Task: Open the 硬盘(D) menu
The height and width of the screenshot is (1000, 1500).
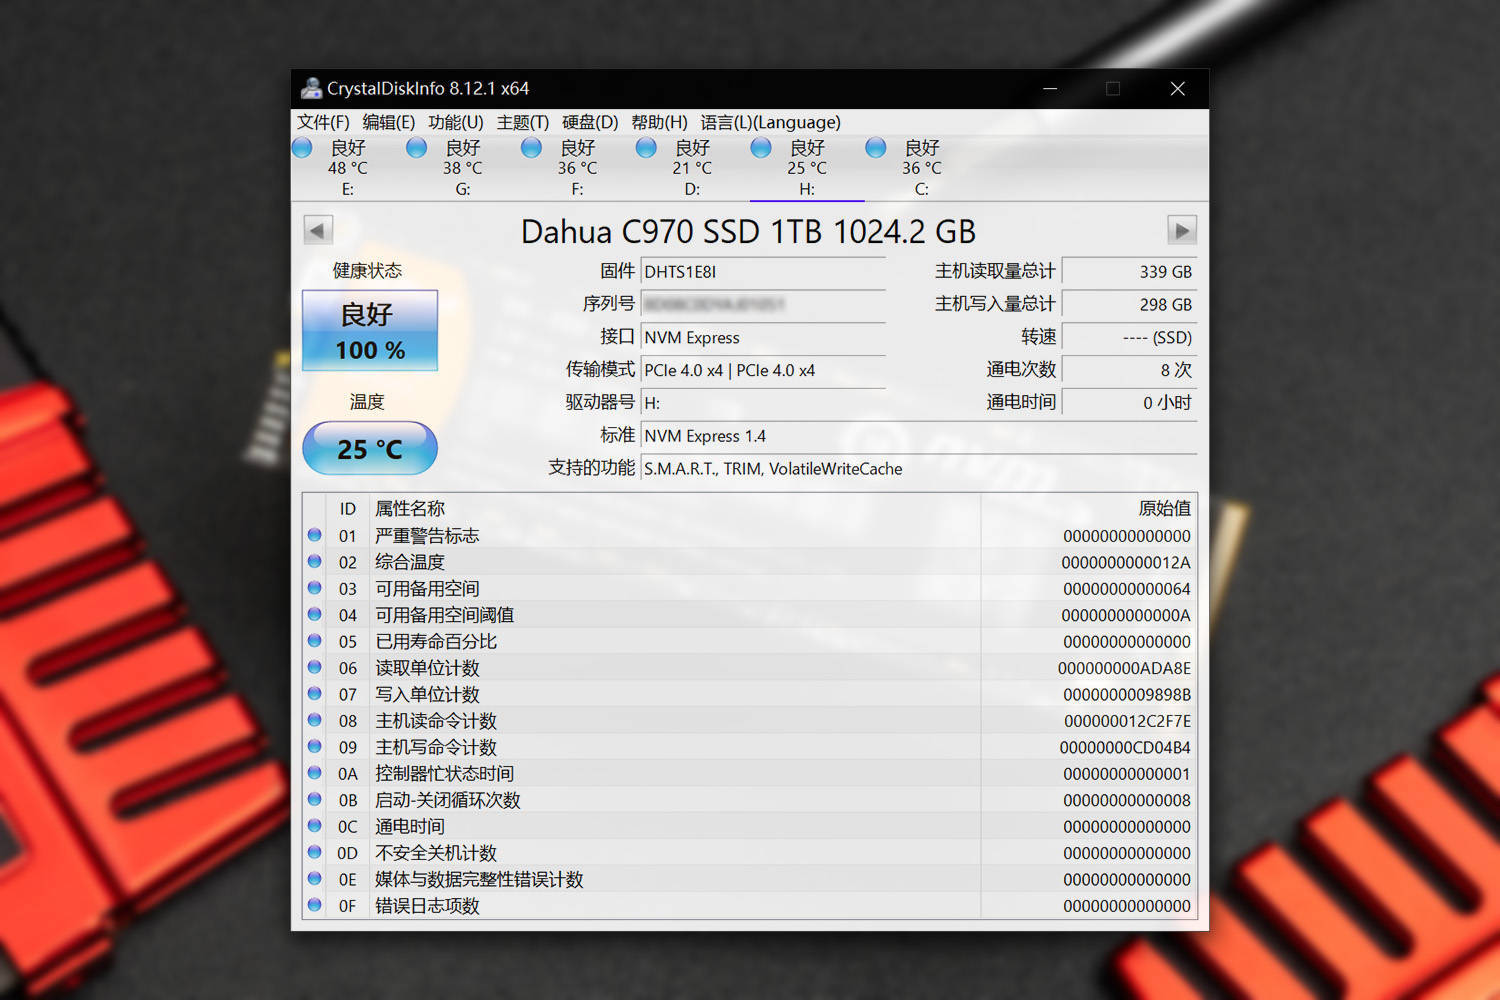Action: (590, 122)
